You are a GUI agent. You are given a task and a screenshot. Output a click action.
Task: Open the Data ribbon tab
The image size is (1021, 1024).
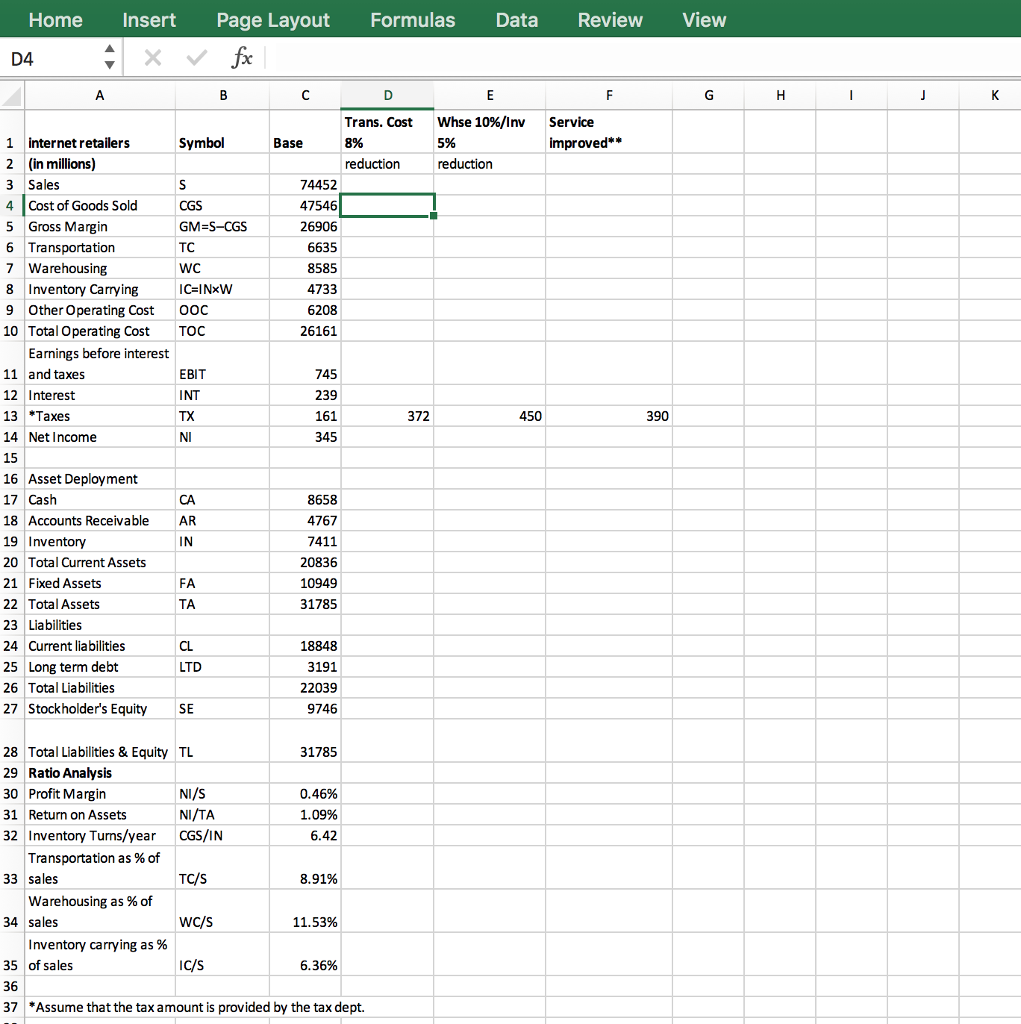pos(516,19)
